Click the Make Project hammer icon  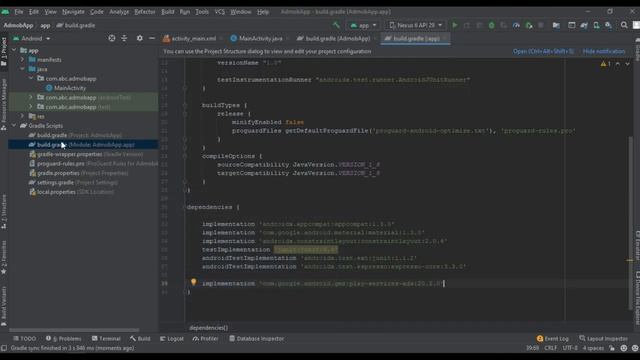point(336,25)
